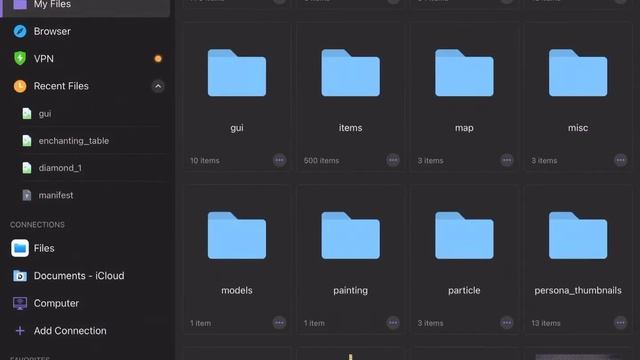Image resolution: width=640 pixels, height=360 pixels.
Task: Open more options for painting folder
Action: click(393, 323)
